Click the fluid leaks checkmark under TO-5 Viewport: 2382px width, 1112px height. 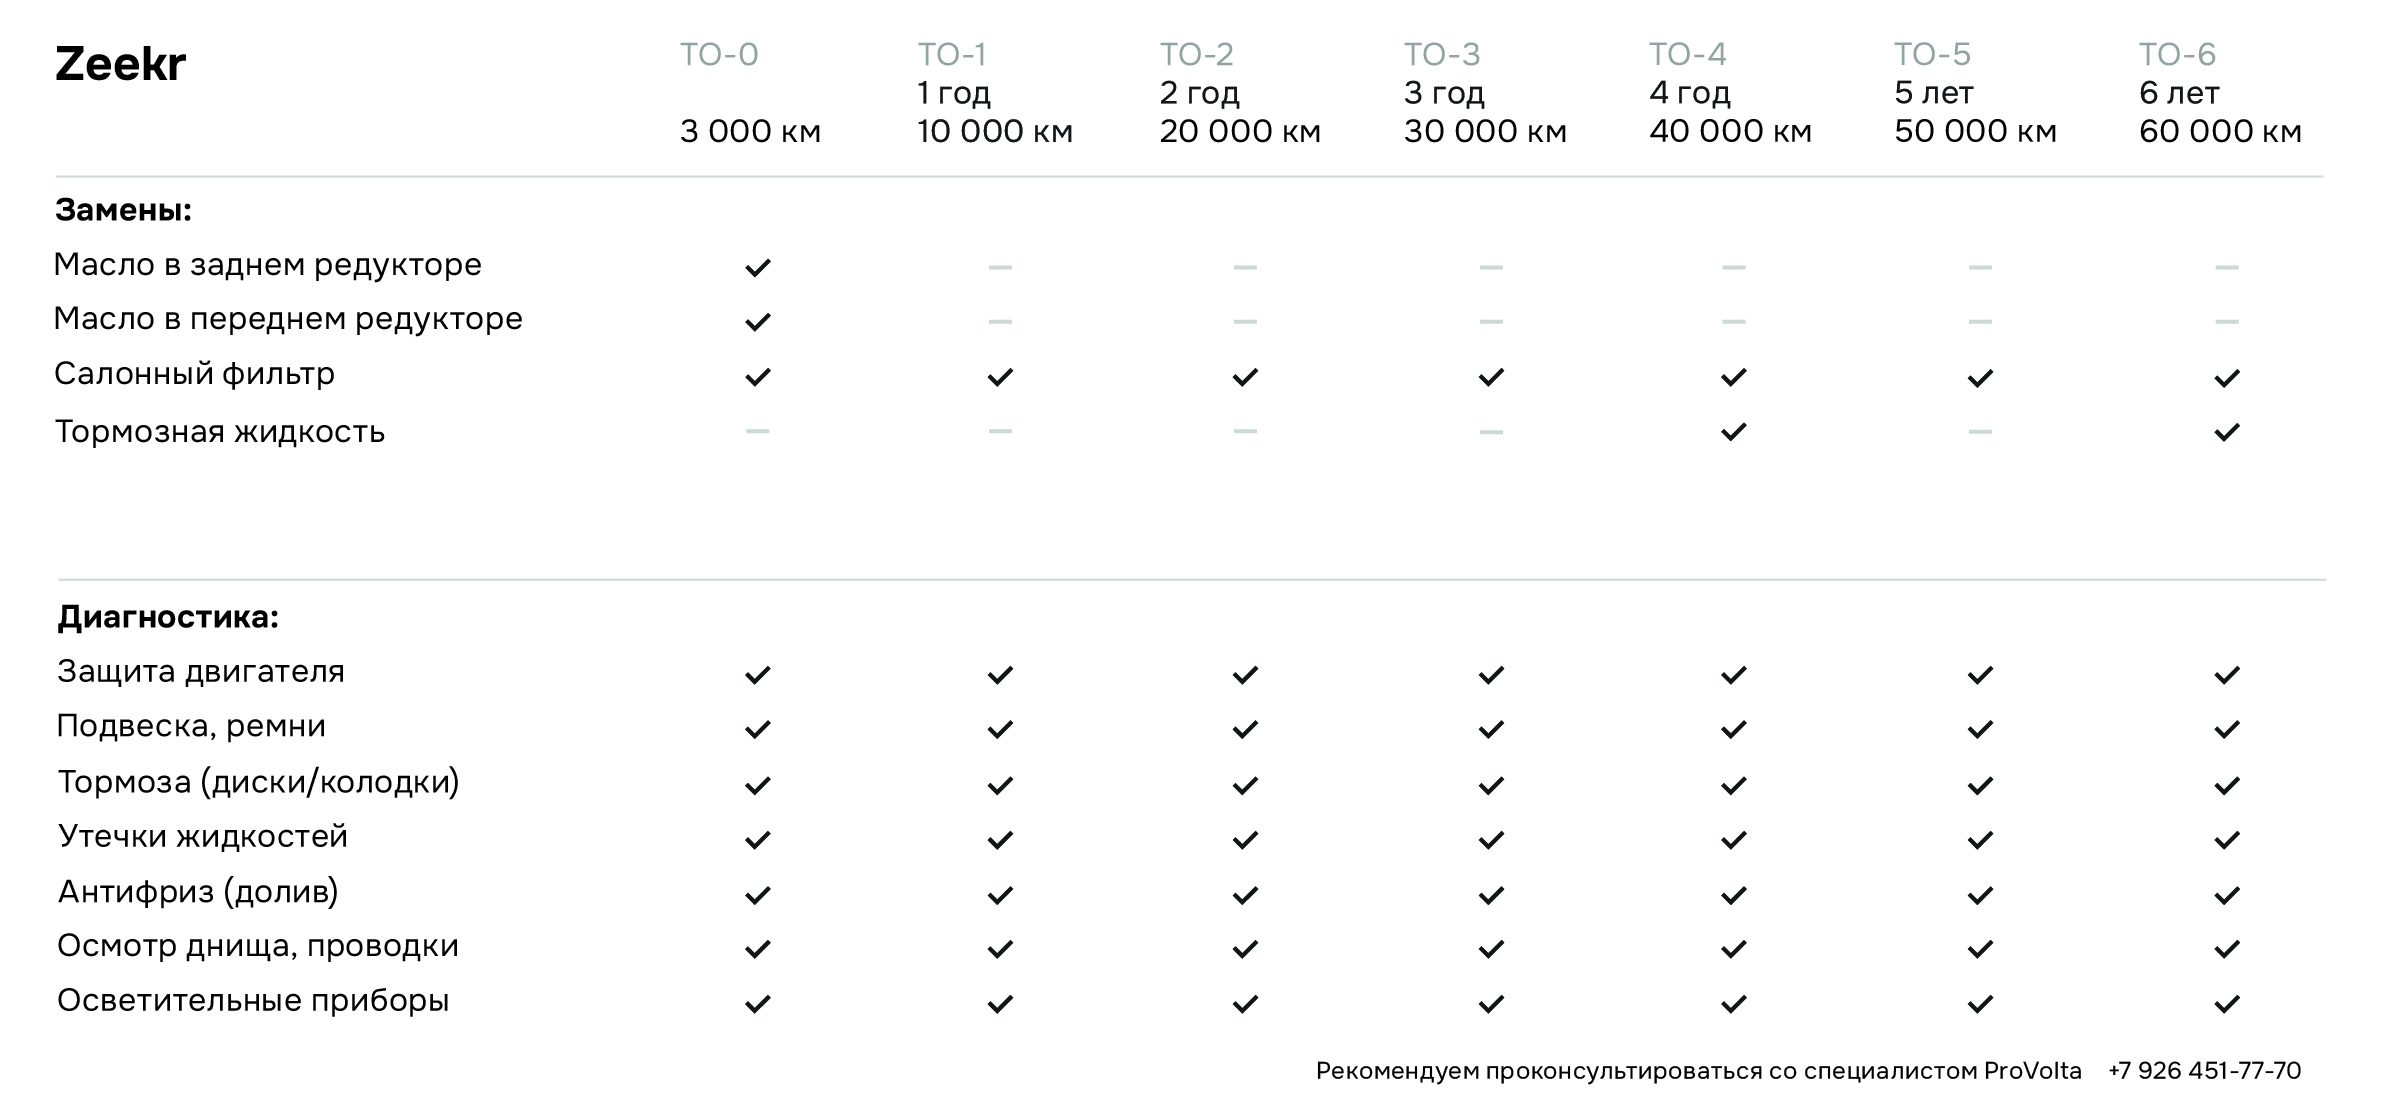1980,840
